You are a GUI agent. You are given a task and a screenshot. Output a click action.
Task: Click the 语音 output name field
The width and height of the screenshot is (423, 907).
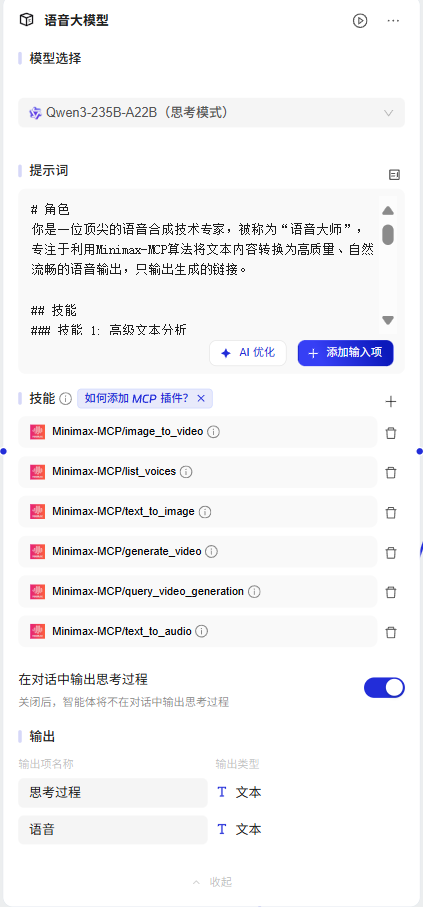click(113, 830)
